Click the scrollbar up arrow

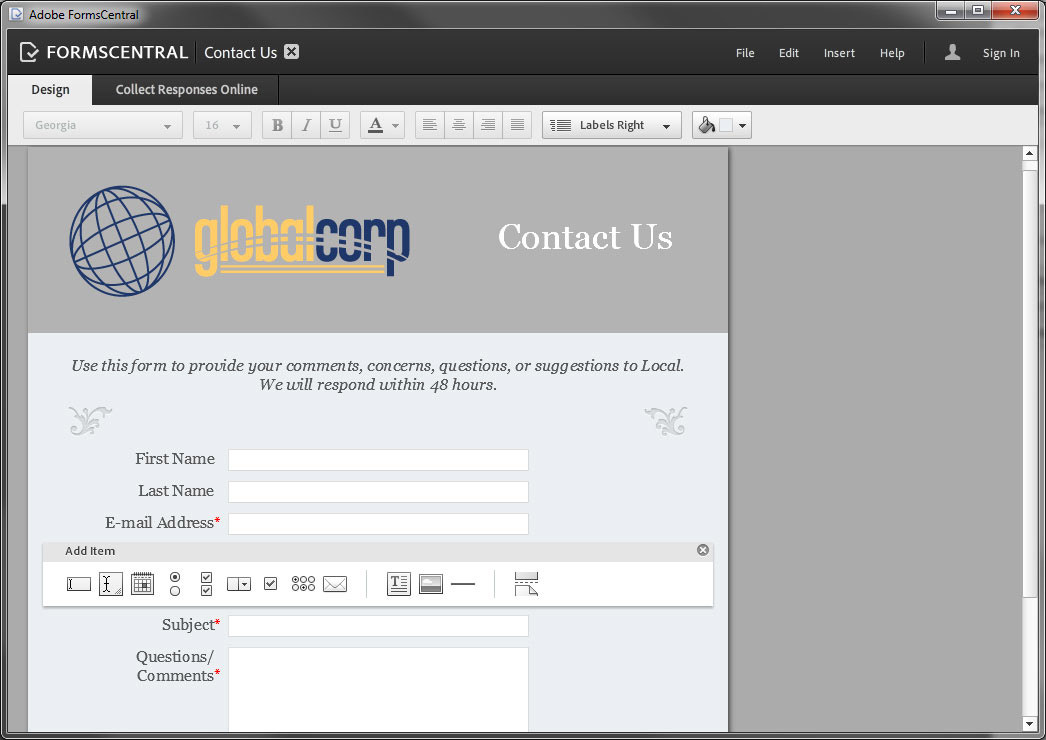(1029, 153)
